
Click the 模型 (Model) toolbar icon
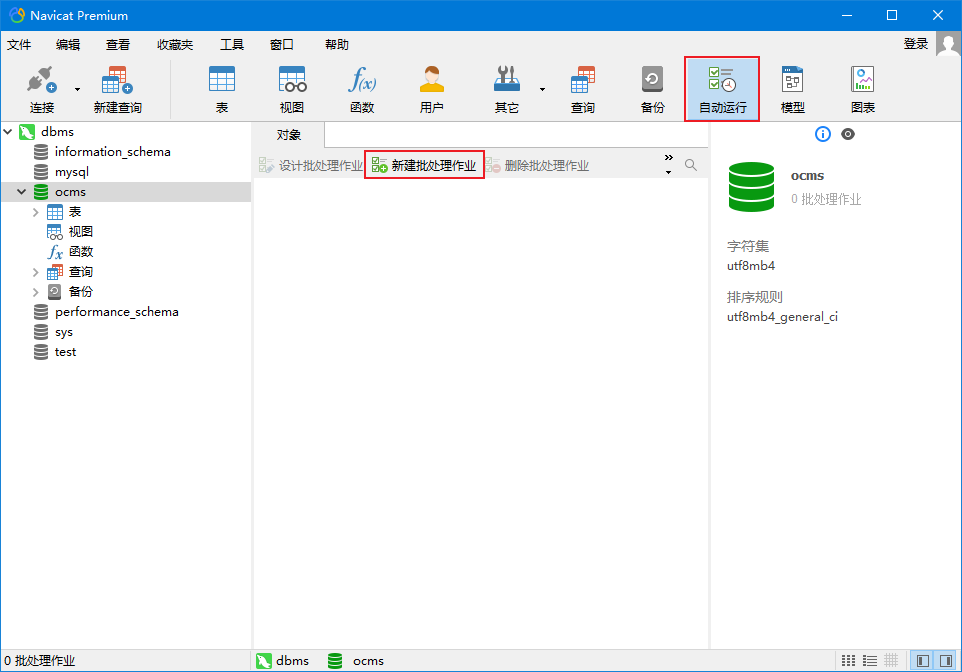(792, 89)
